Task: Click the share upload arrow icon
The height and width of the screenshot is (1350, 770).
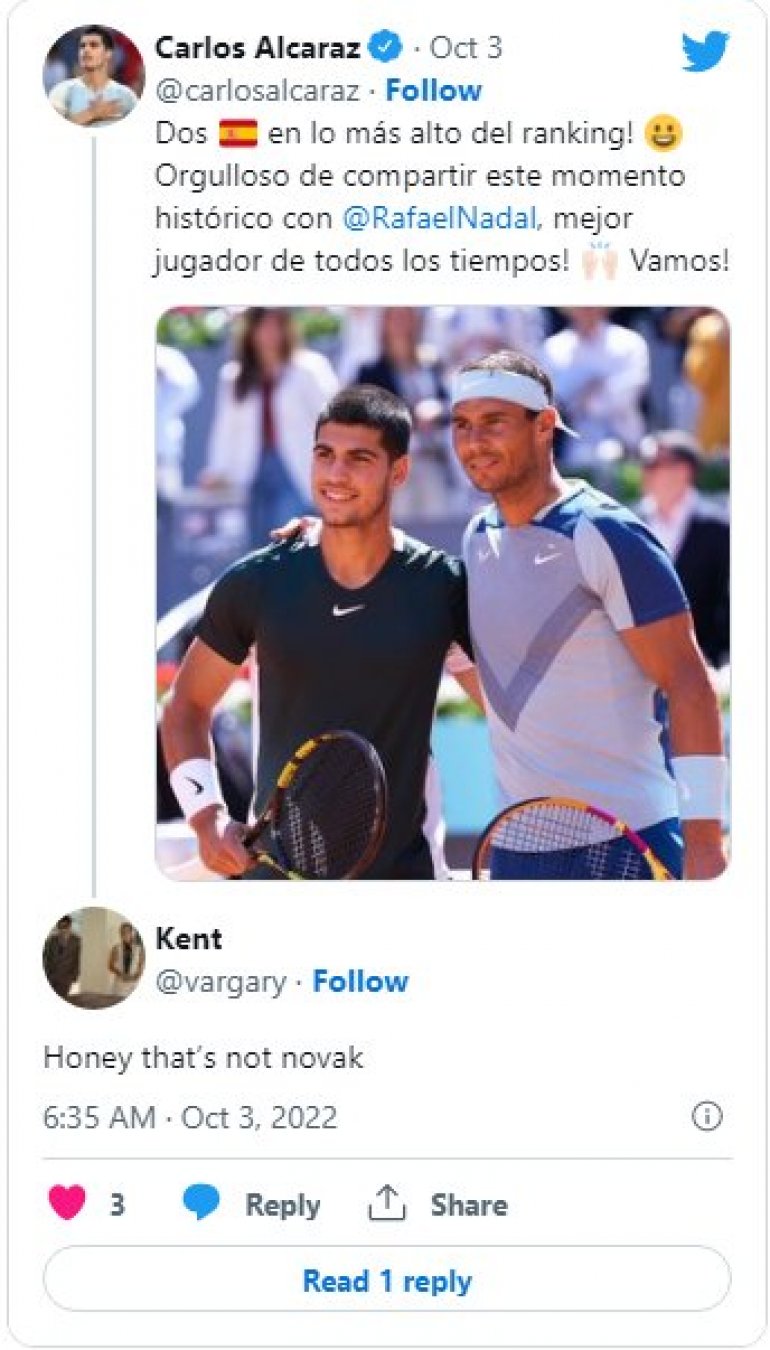Action: tap(386, 1204)
